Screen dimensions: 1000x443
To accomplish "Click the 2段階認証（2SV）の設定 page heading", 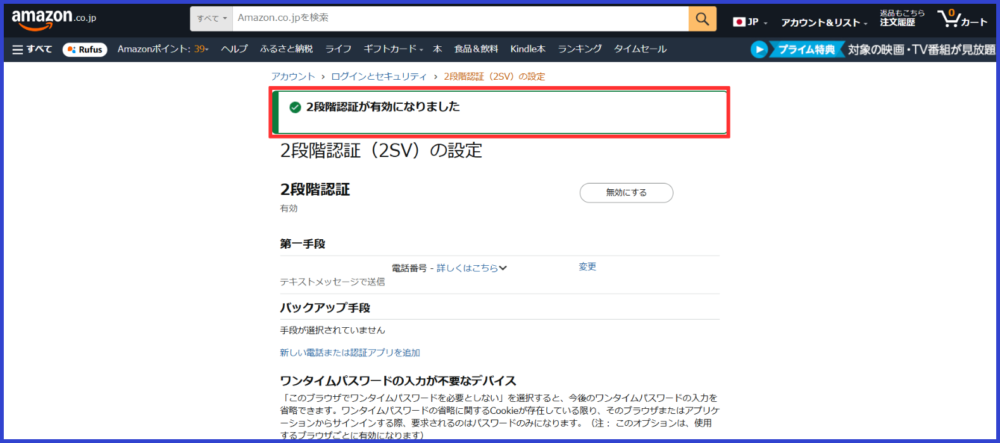I will pyautogui.click(x=381, y=150).
